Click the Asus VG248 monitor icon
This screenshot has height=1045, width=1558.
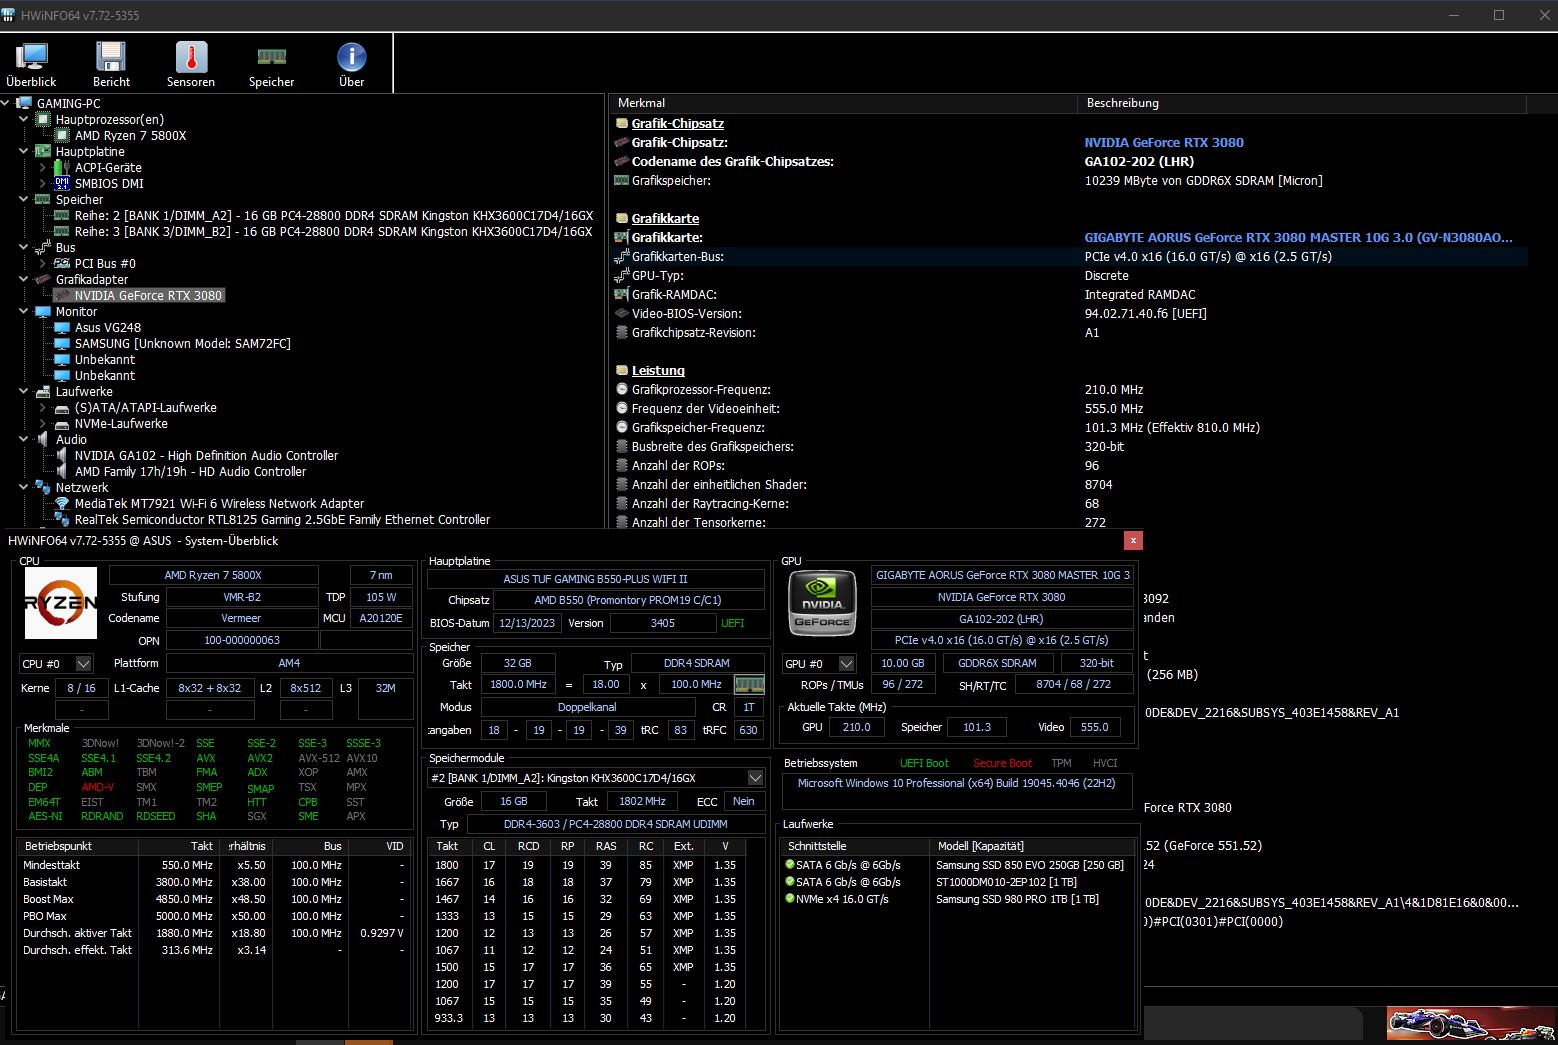62,327
